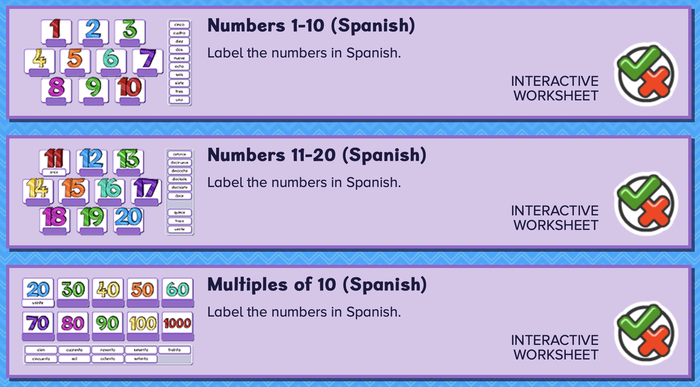Image resolution: width=700 pixels, height=387 pixels.
Task: Click the red 1000 card
Action: tap(177, 326)
